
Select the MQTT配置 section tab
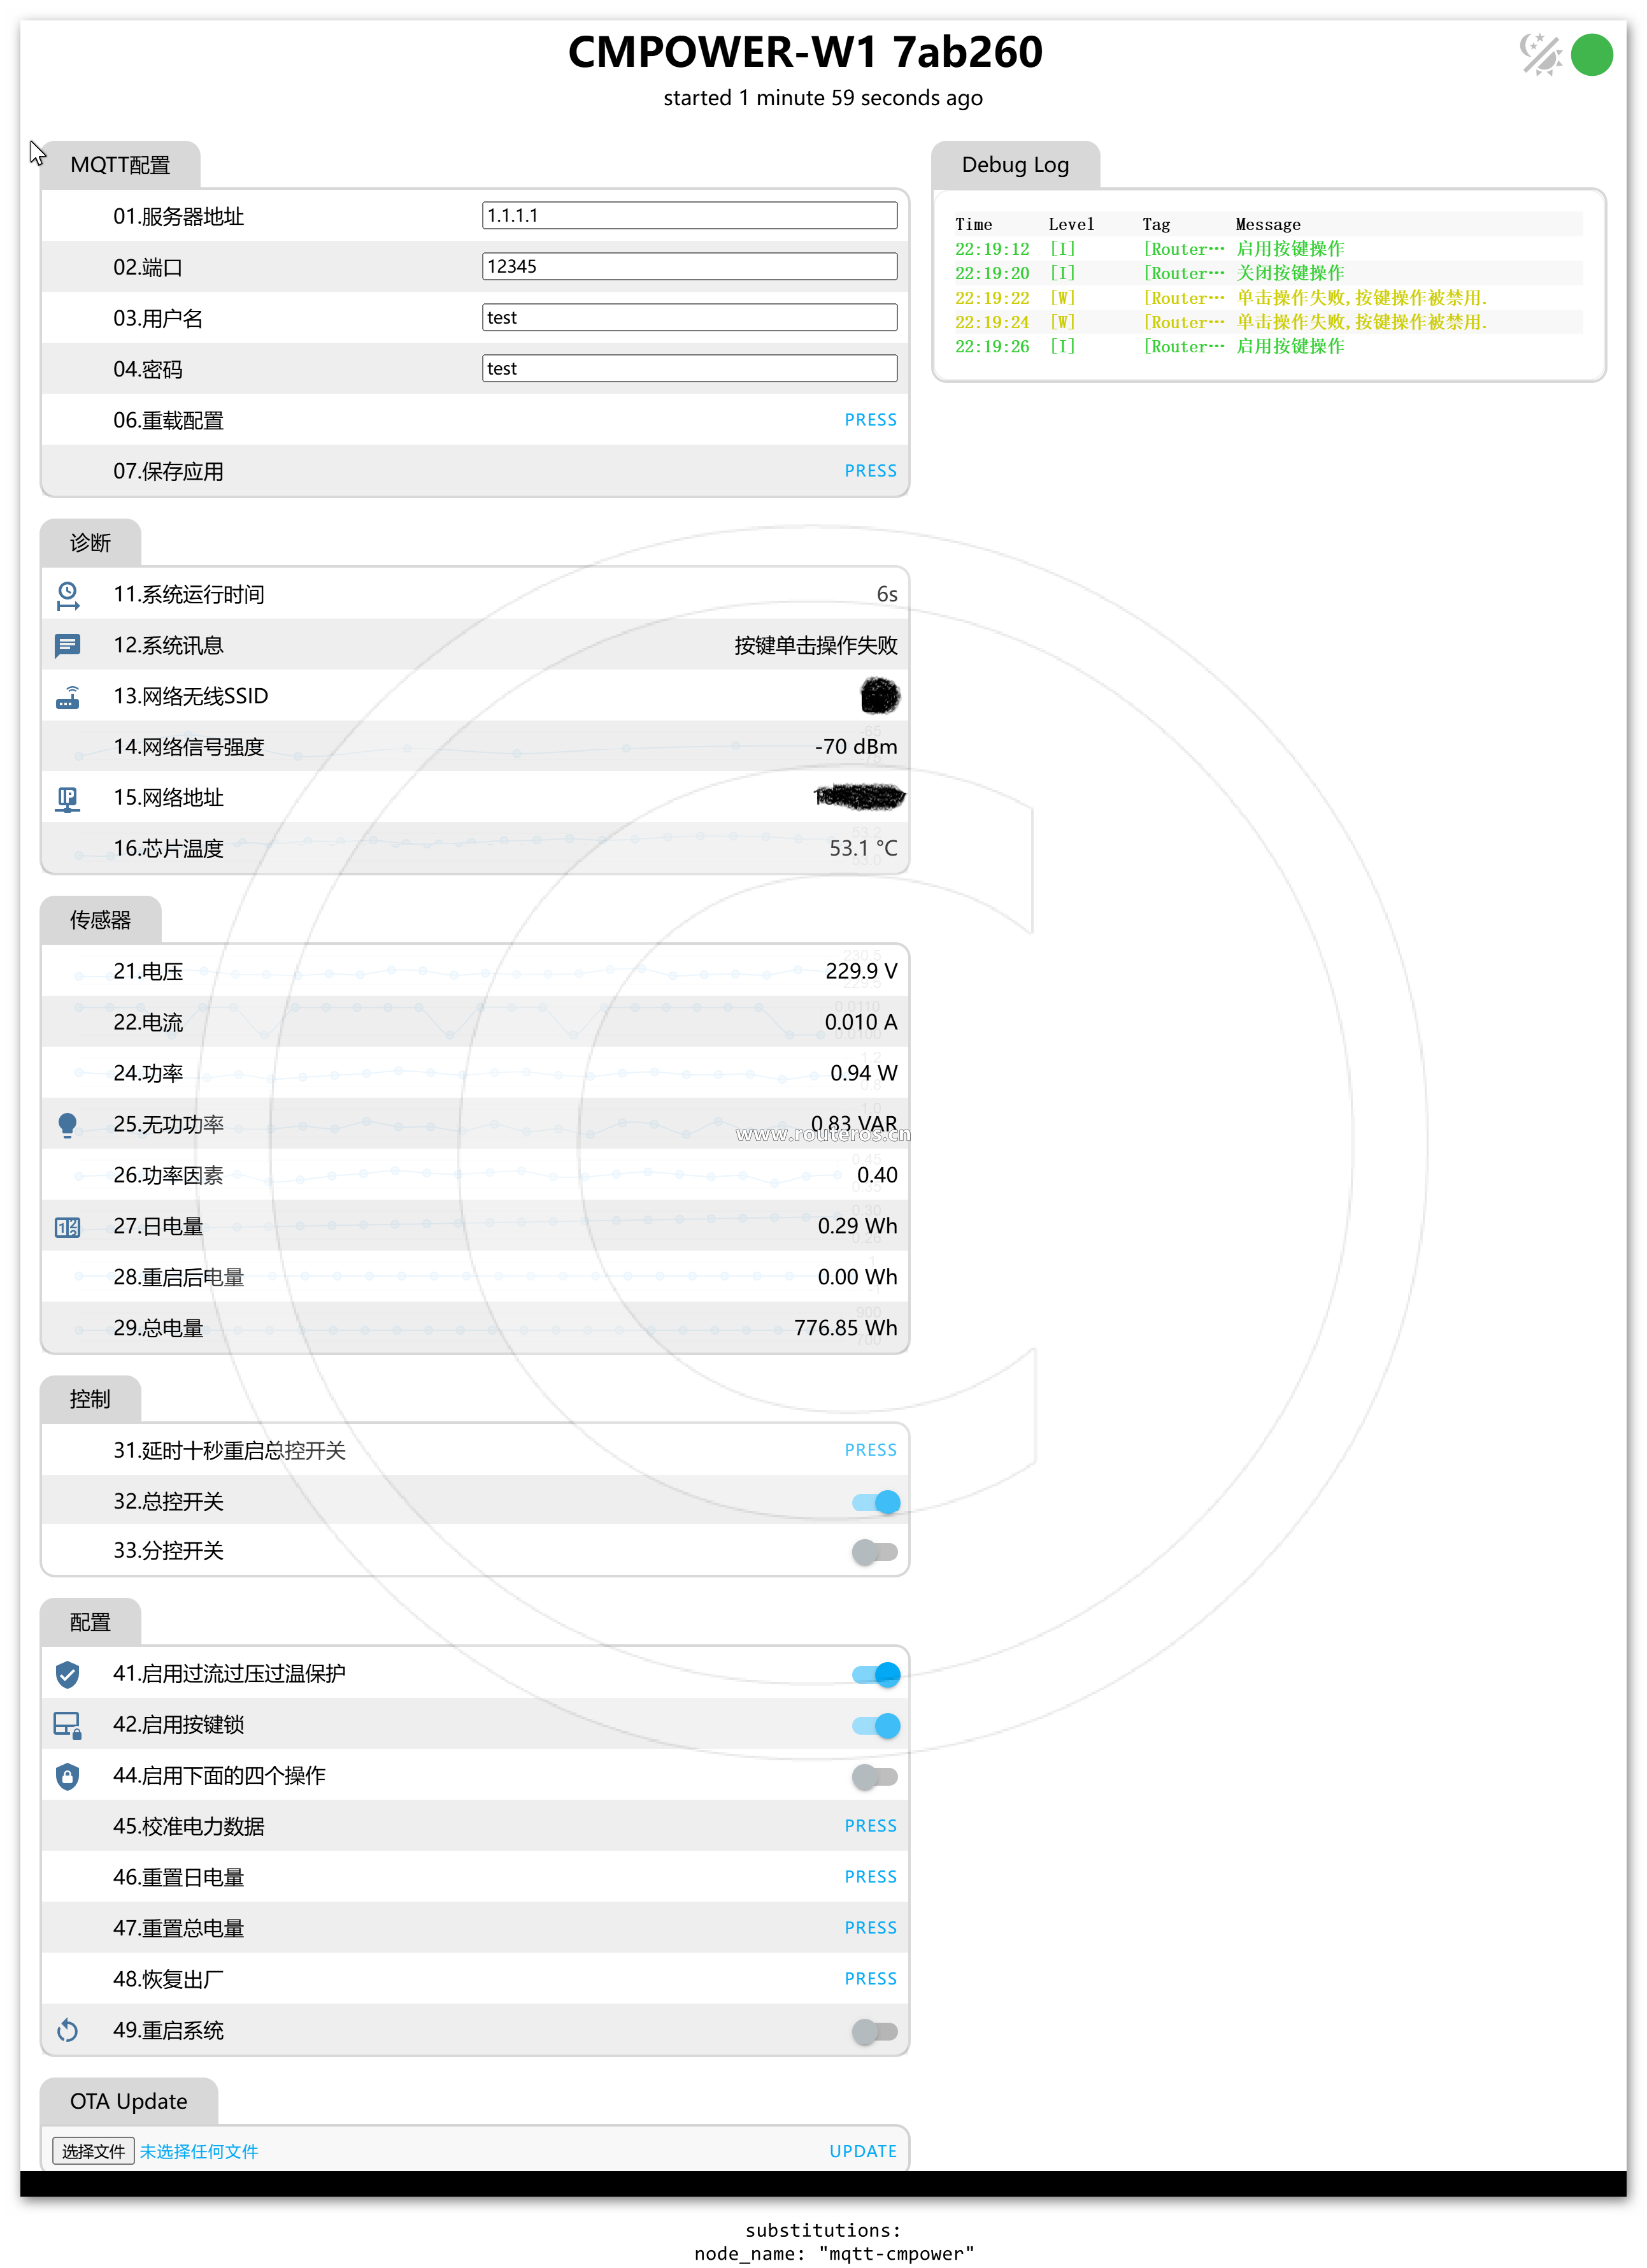point(120,165)
